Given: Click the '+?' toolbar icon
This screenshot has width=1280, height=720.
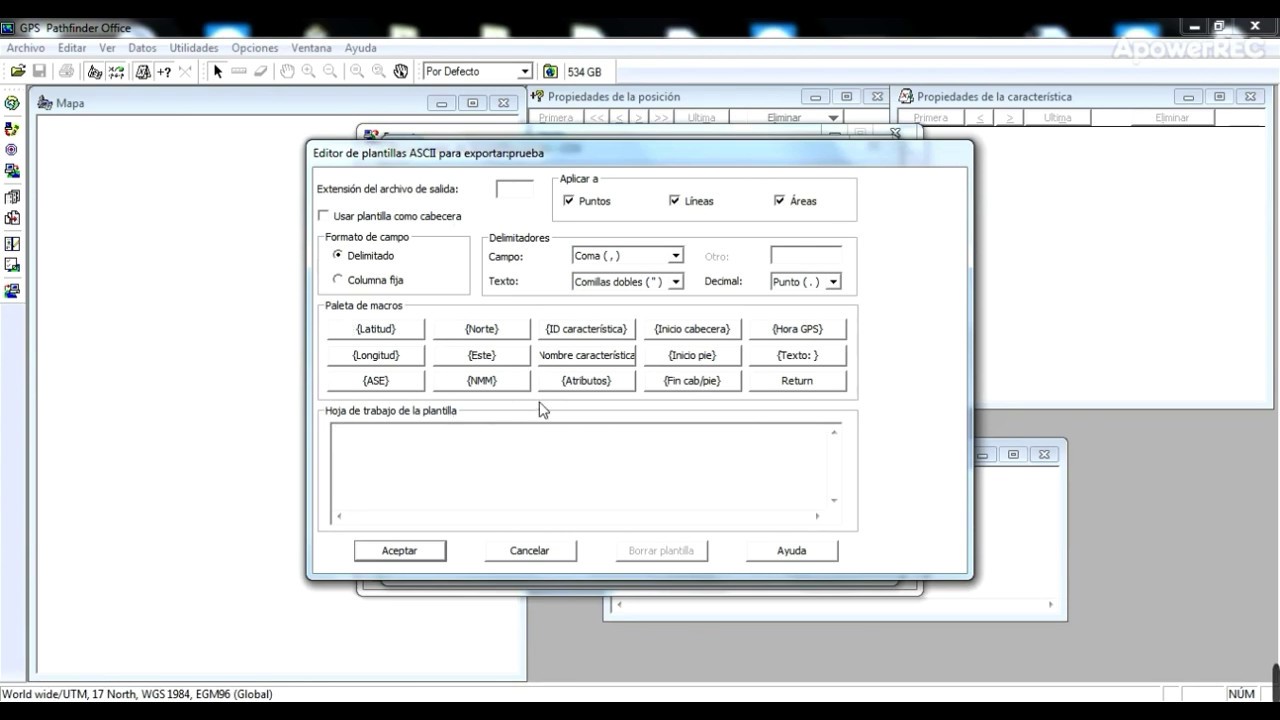Looking at the screenshot, I should click(x=164, y=71).
